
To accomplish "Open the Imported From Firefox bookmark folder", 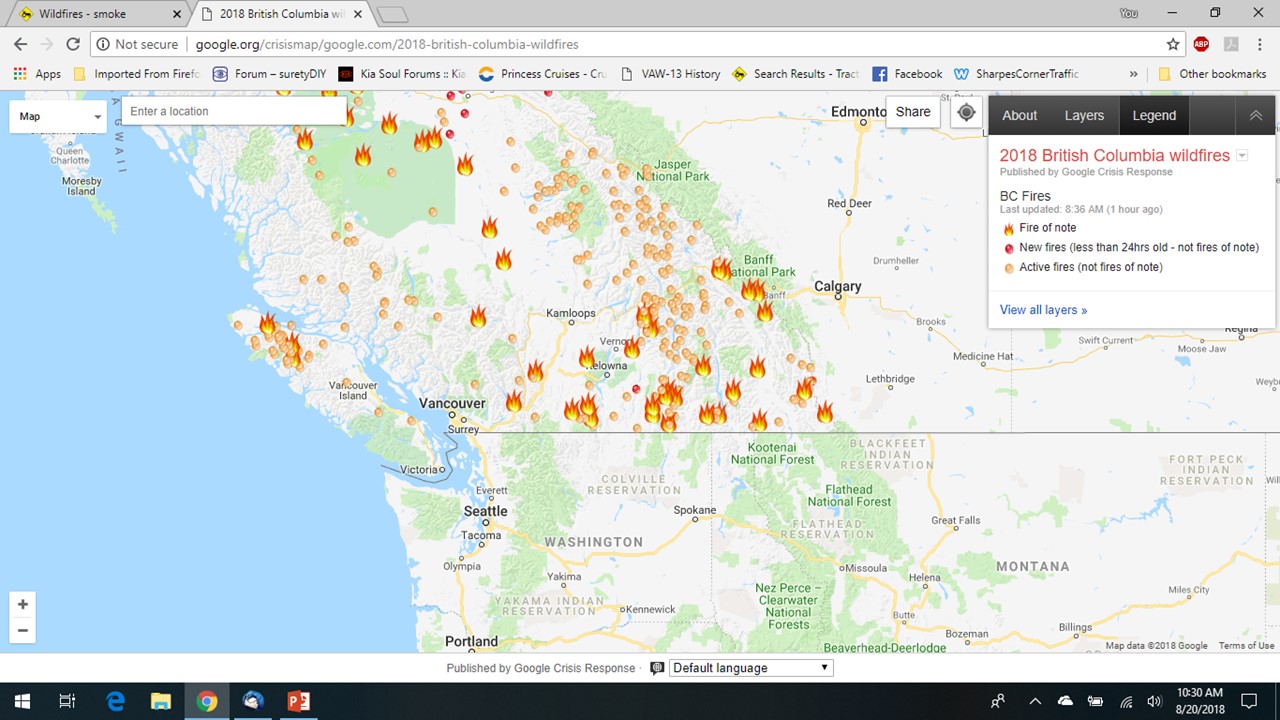I will tap(137, 74).
